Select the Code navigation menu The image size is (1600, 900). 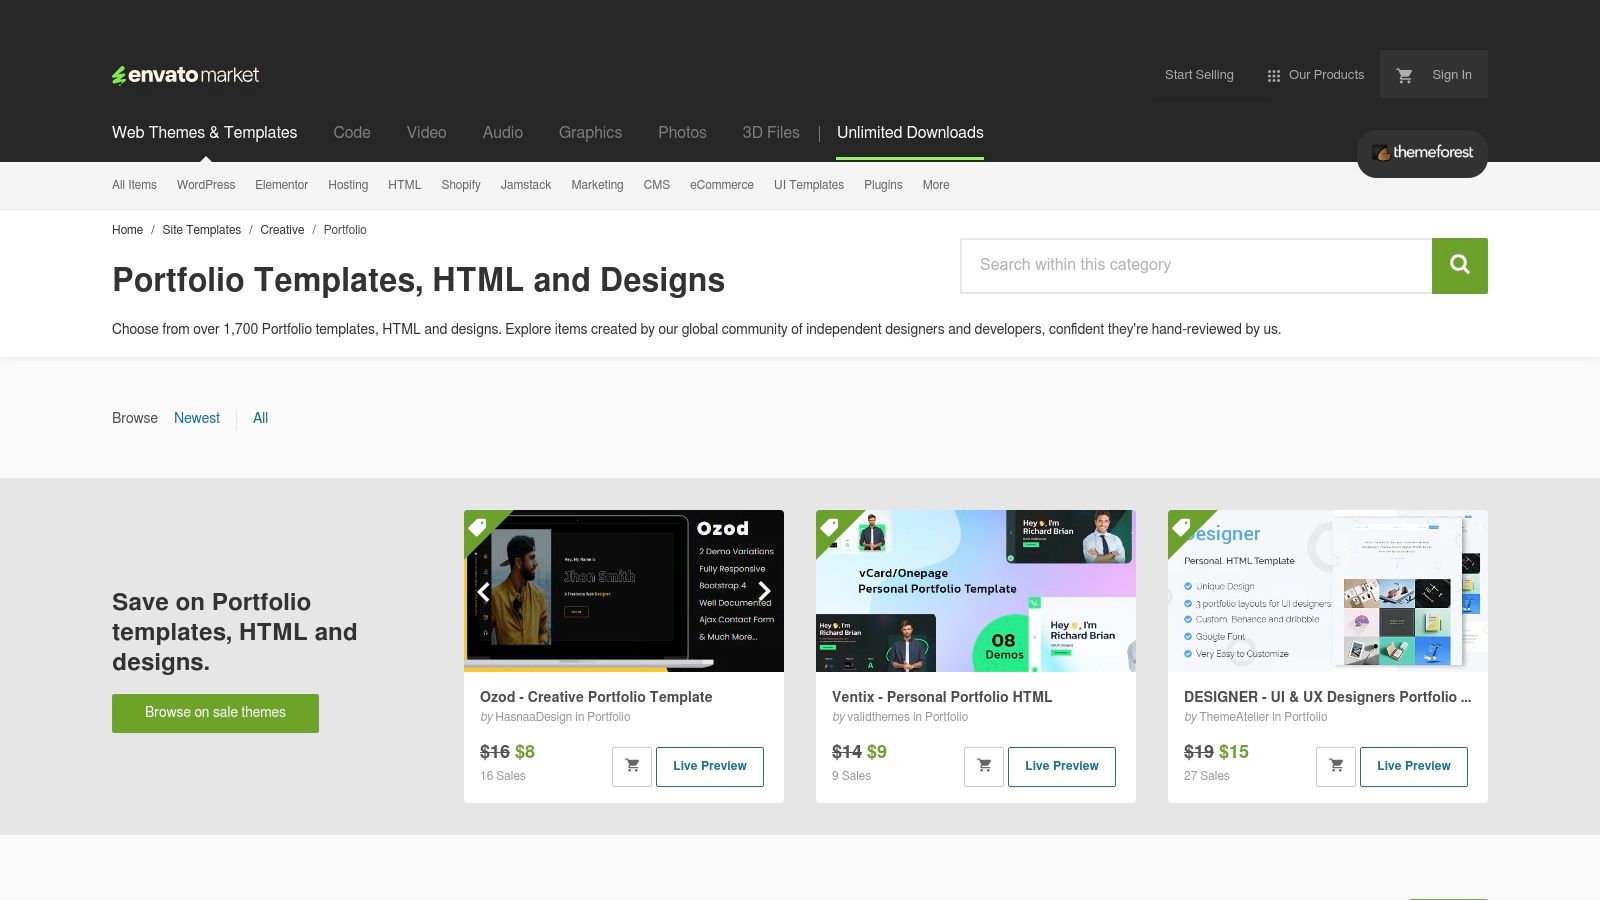point(351,132)
